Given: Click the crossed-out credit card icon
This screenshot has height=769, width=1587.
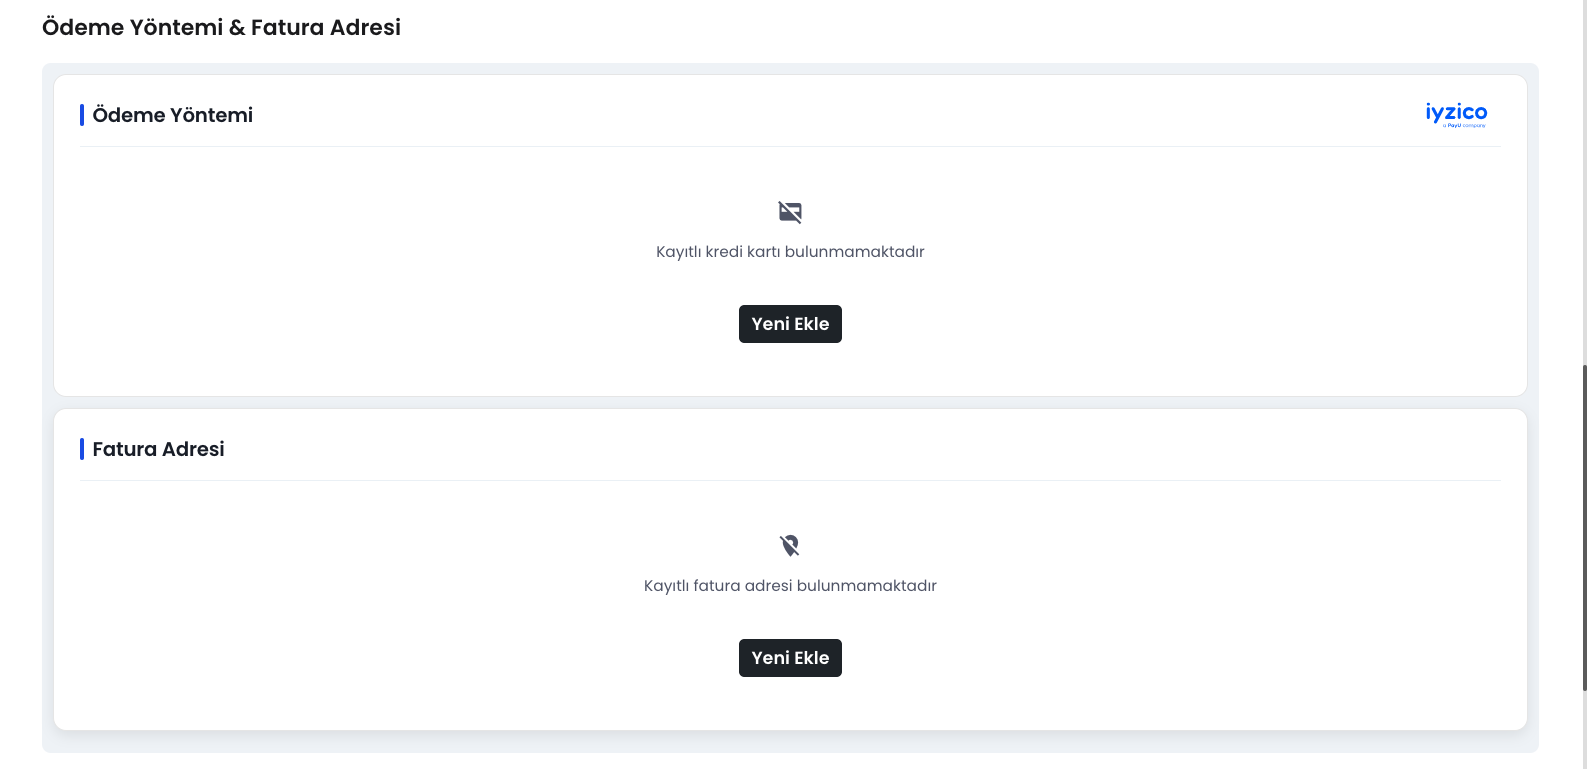Looking at the screenshot, I should tap(790, 212).
